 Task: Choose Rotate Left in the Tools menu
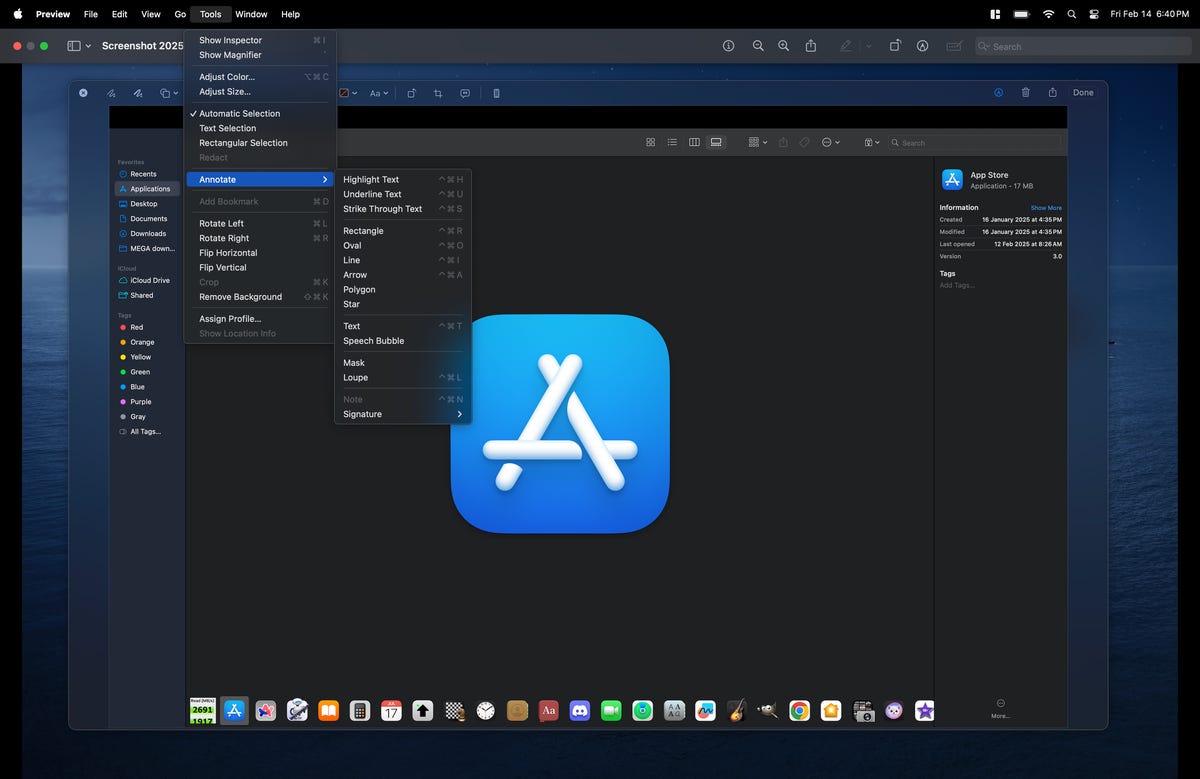(x=259, y=224)
